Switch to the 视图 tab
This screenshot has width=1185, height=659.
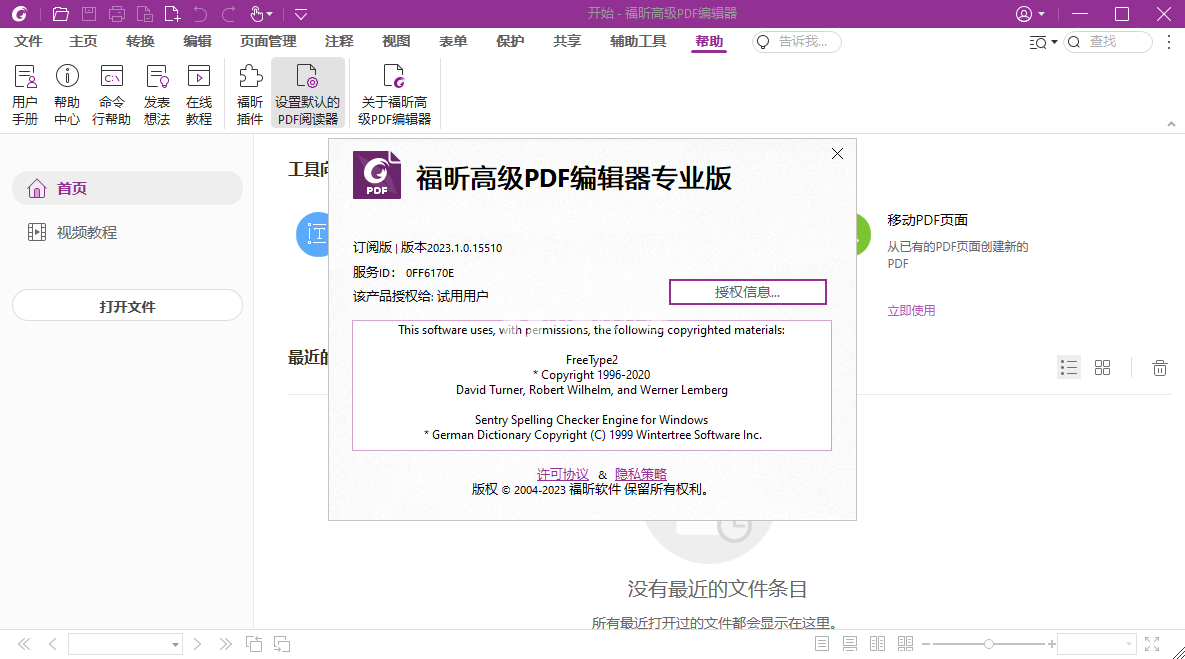tap(396, 42)
